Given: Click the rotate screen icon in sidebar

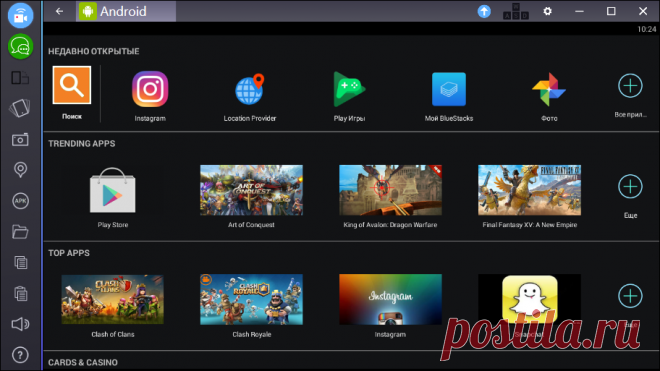Looking at the screenshot, I should tap(20, 108).
